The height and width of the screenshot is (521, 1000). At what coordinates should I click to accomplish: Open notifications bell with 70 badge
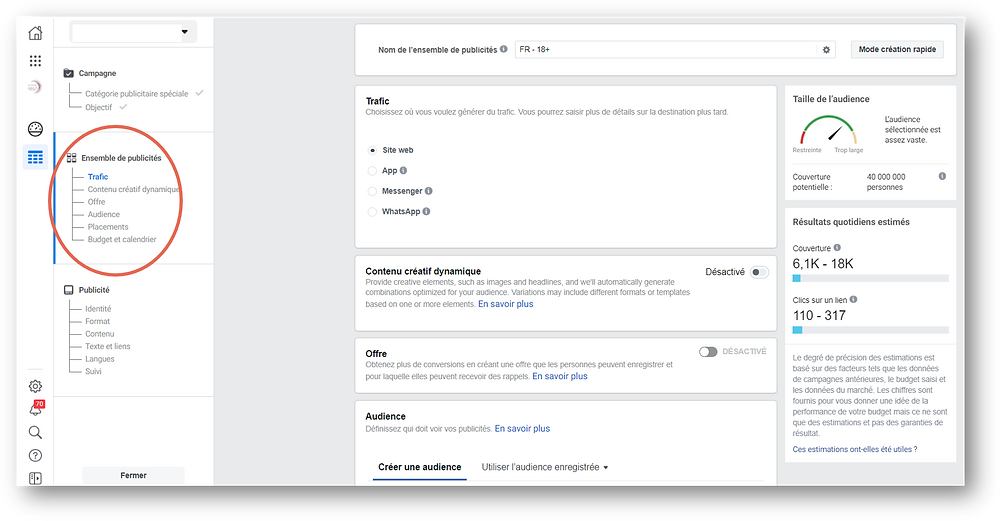click(36, 409)
